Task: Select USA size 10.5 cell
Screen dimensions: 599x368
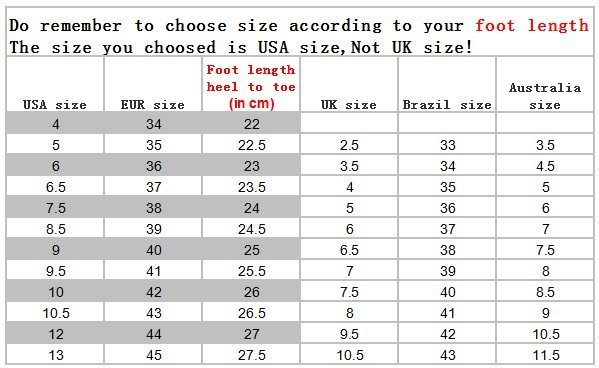Action: coord(56,313)
